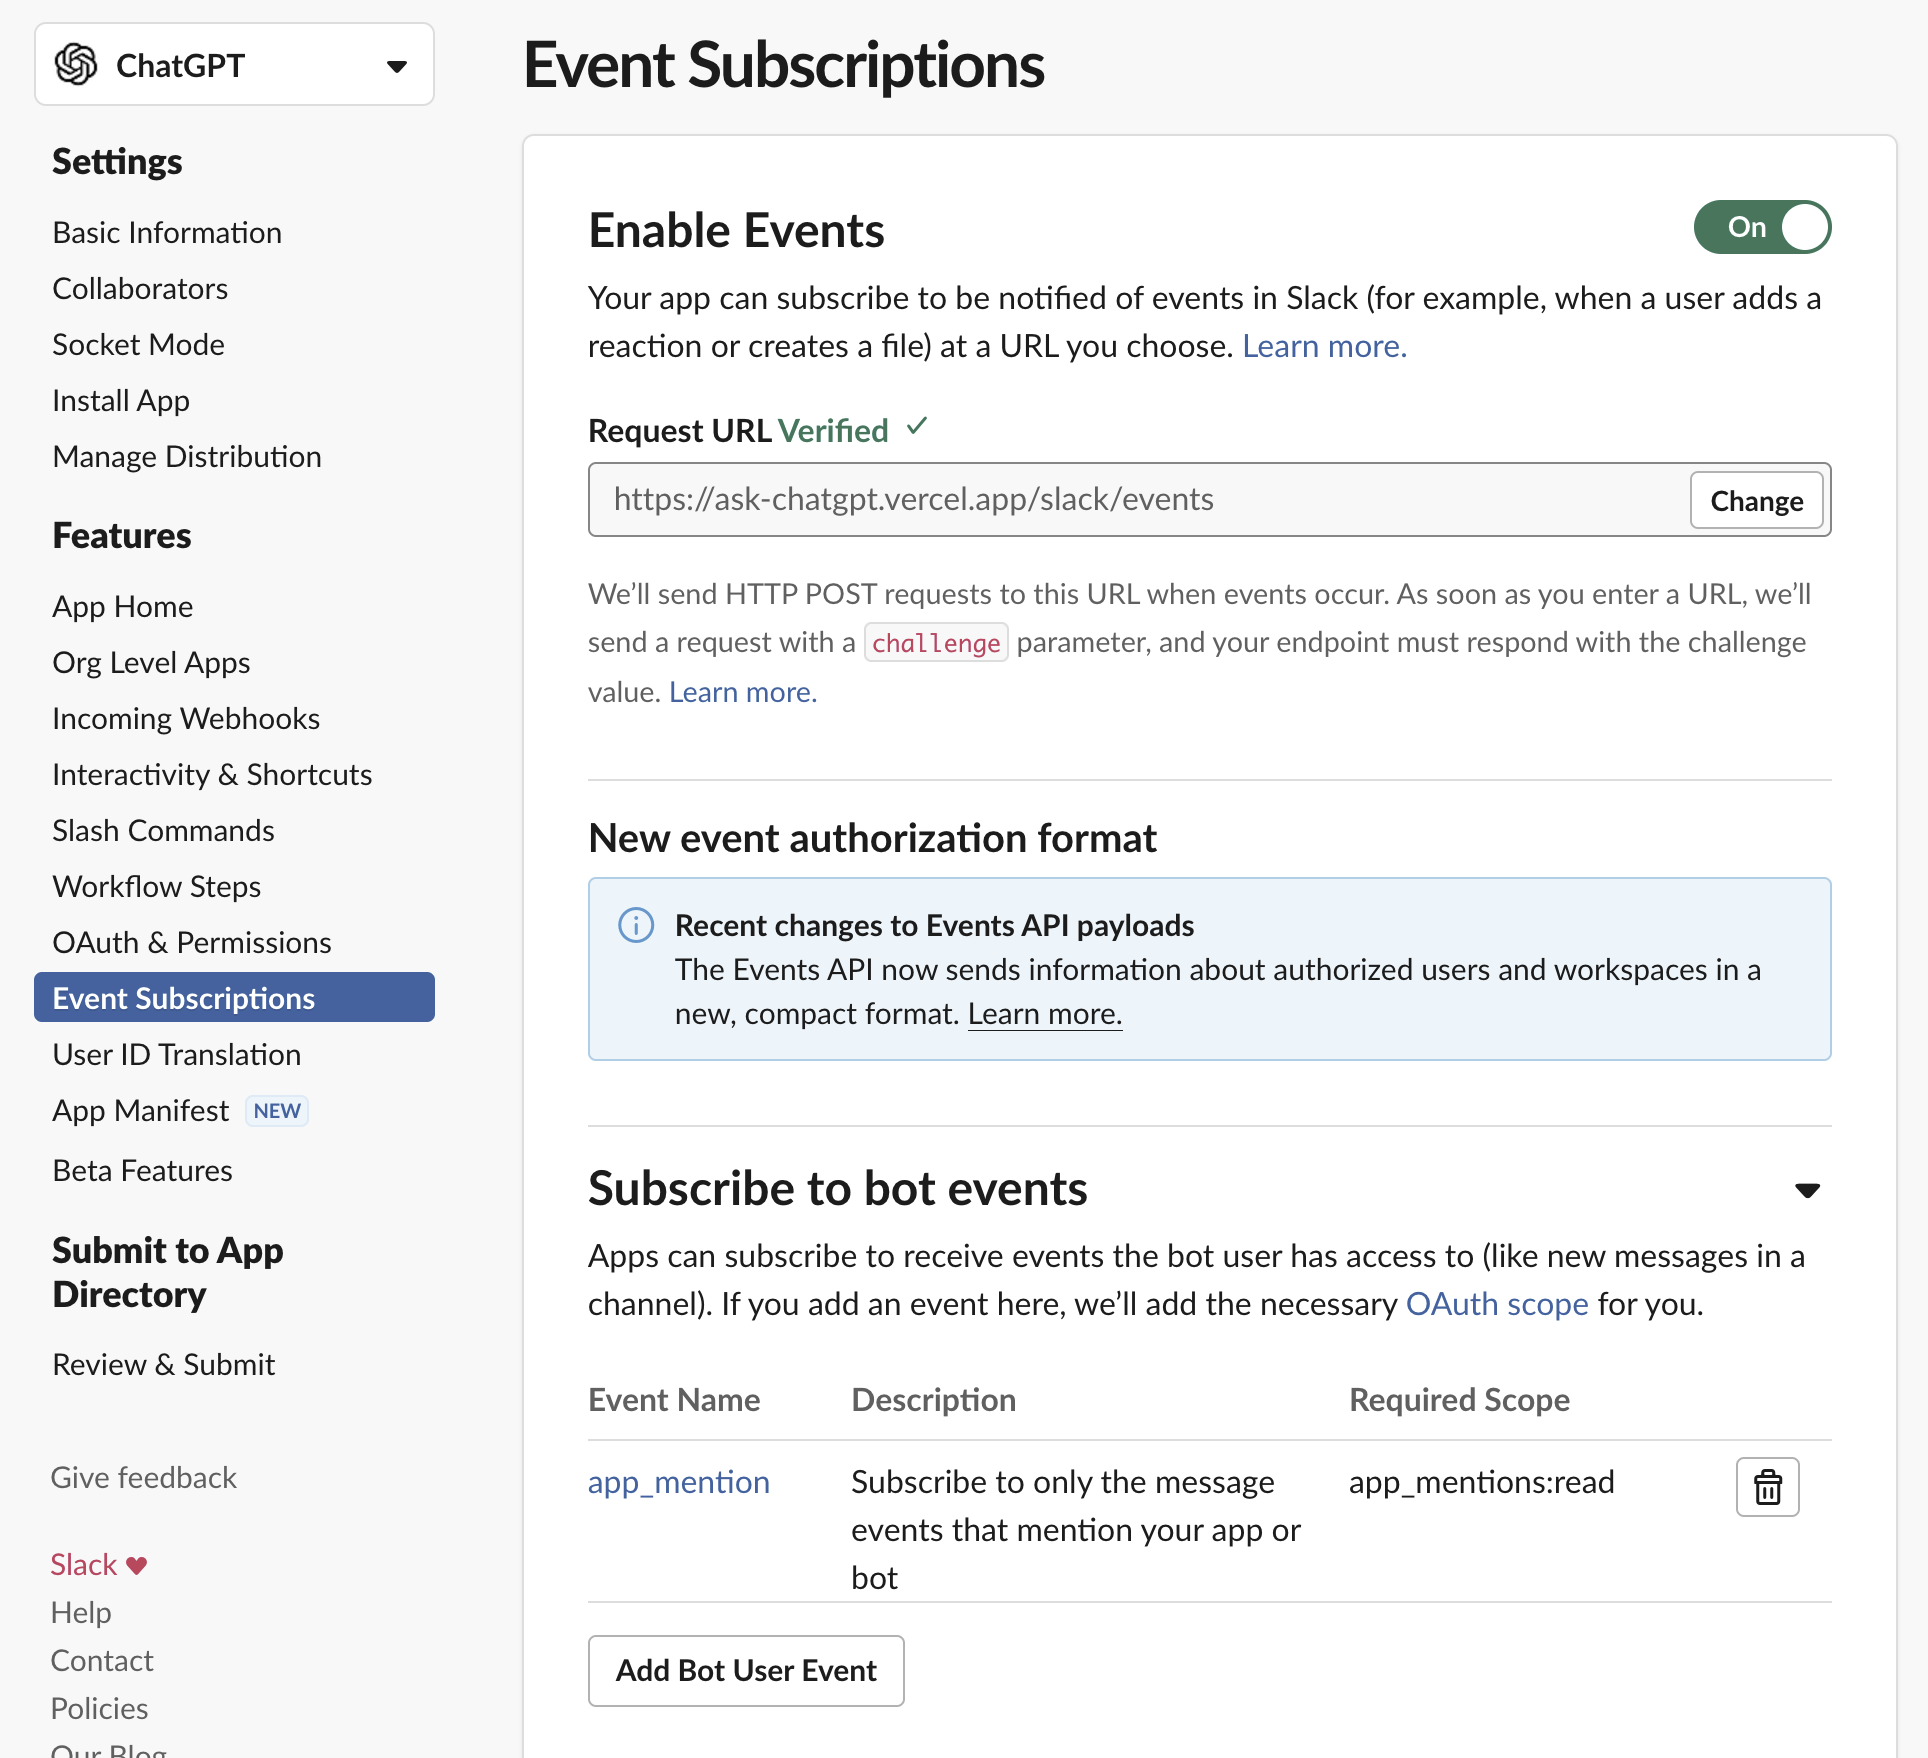This screenshot has height=1758, width=1928.
Task: Click the info icon in Events API notice
Action: click(636, 925)
